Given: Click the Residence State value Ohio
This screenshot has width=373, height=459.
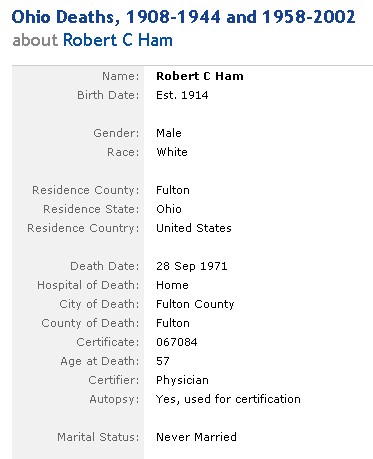Looking at the screenshot, I should 169,209.
